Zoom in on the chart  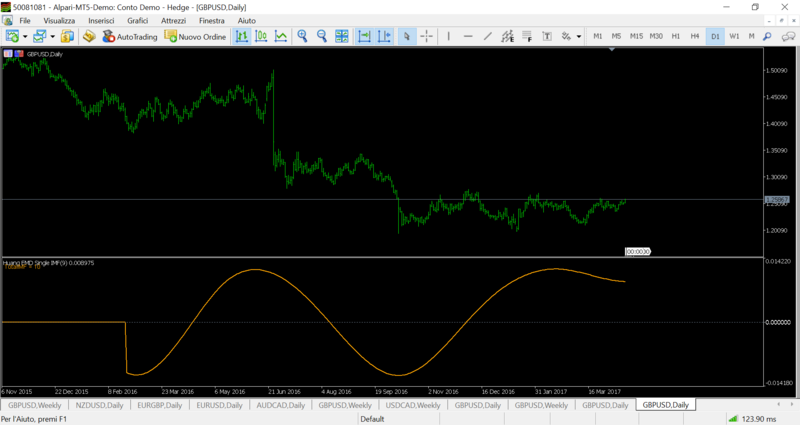303,36
